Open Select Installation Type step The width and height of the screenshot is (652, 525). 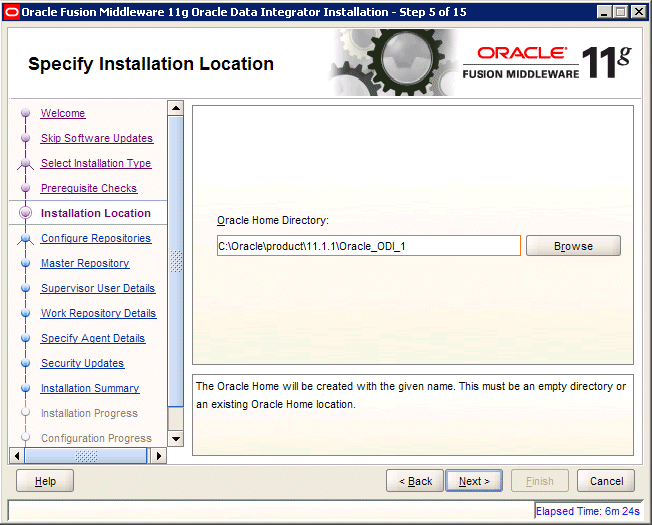click(96, 163)
